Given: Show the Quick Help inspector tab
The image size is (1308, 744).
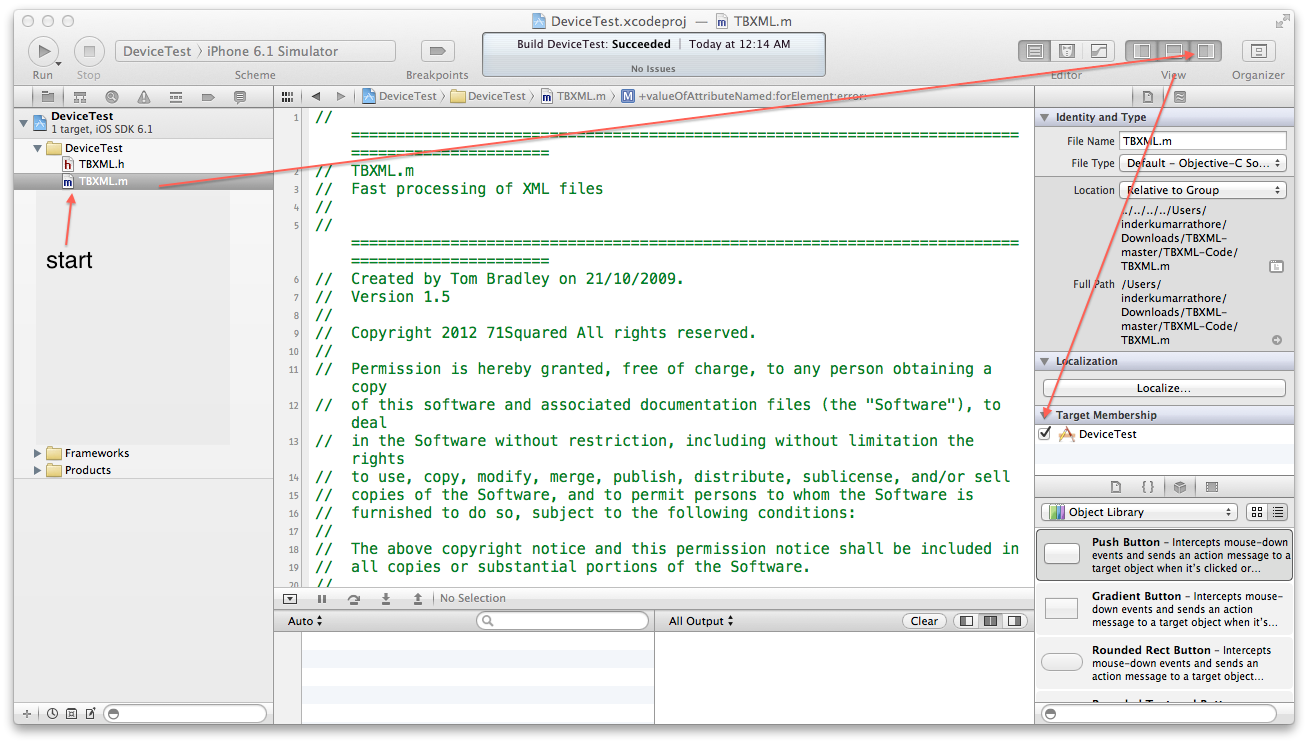Looking at the screenshot, I should (x=1180, y=97).
